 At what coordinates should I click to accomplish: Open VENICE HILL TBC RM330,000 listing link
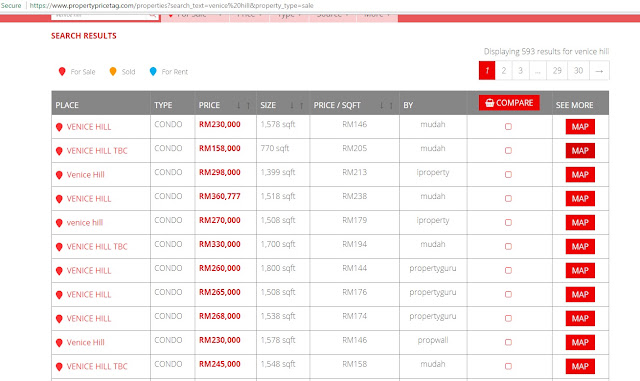click(97, 247)
